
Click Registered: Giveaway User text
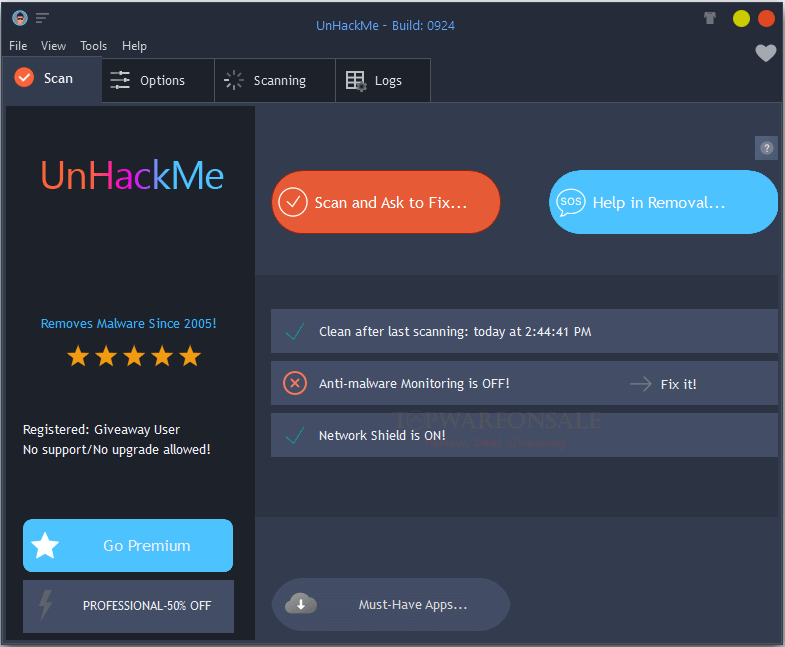click(x=101, y=430)
